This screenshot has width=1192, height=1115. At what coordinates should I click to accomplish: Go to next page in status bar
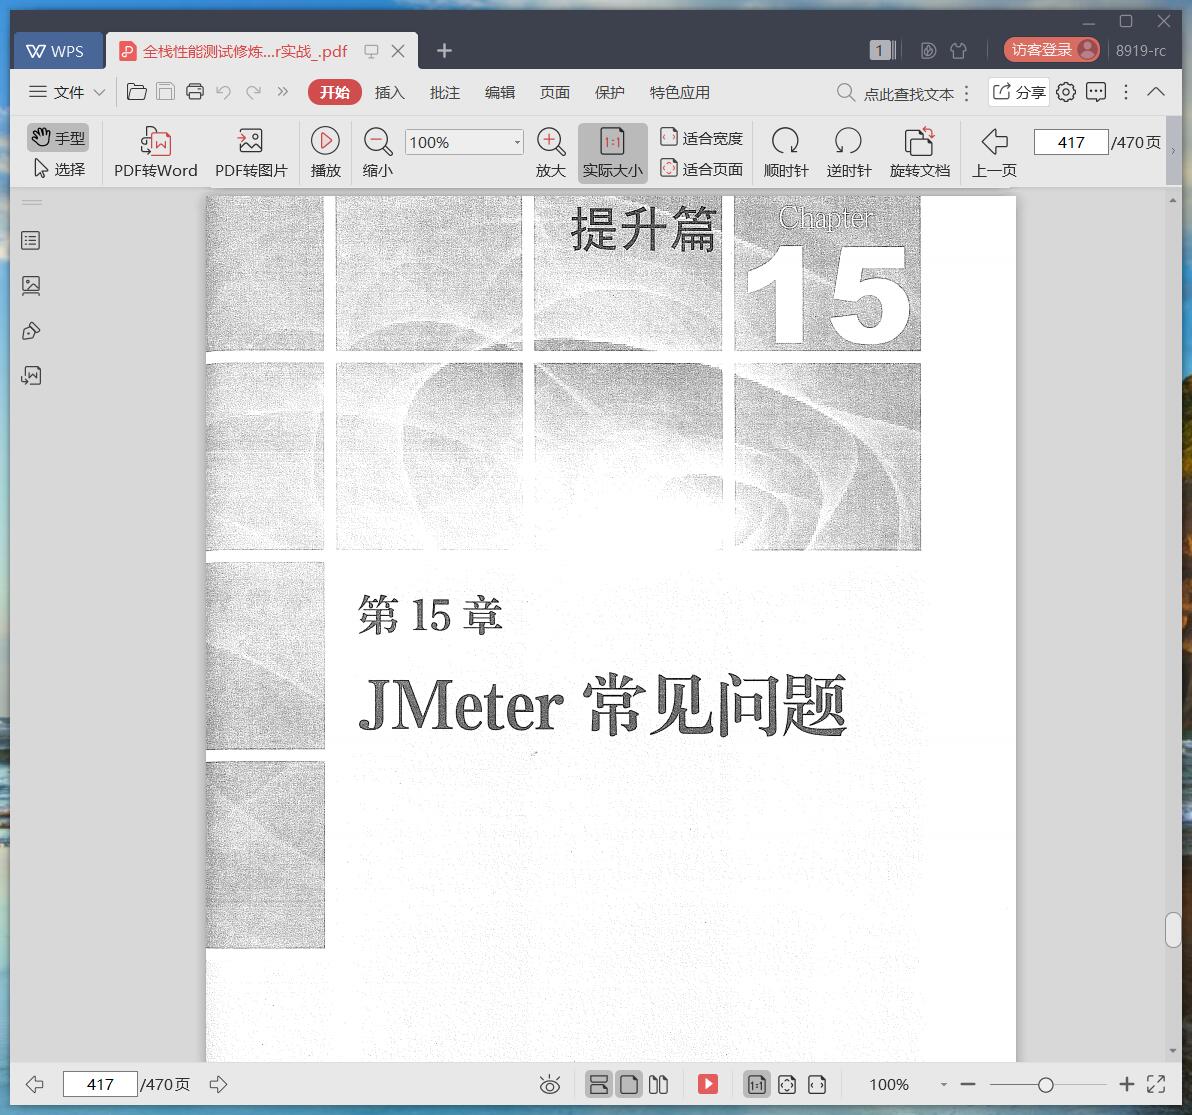point(218,1084)
